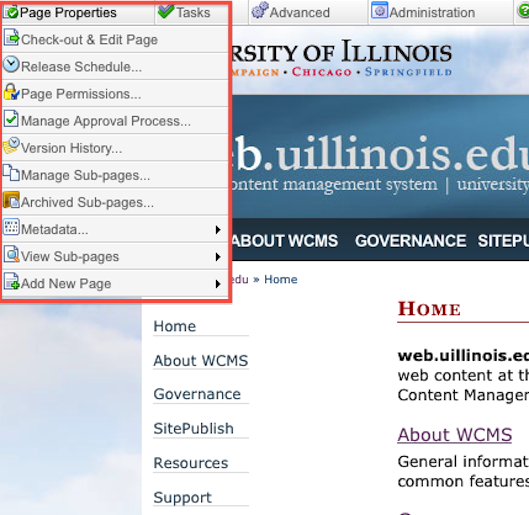Click the Version History icon
Viewport: 529px width, 515px height.
pyautogui.click(x=11, y=146)
